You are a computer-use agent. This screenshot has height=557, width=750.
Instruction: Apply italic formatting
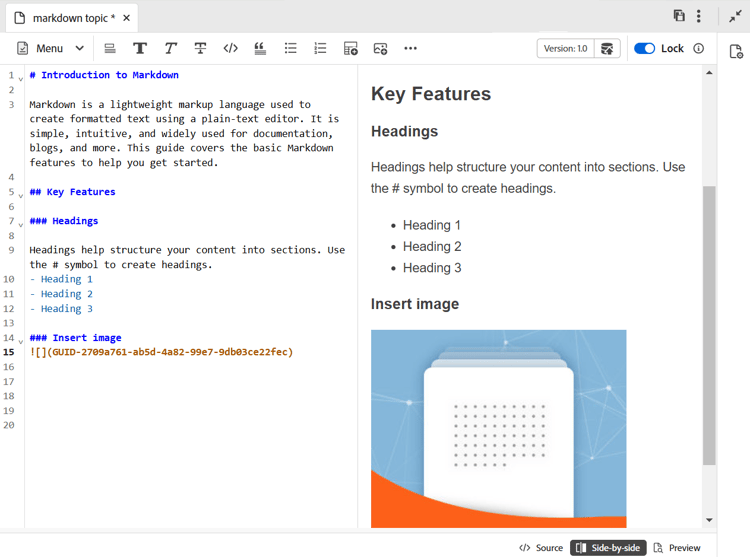pos(170,48)
